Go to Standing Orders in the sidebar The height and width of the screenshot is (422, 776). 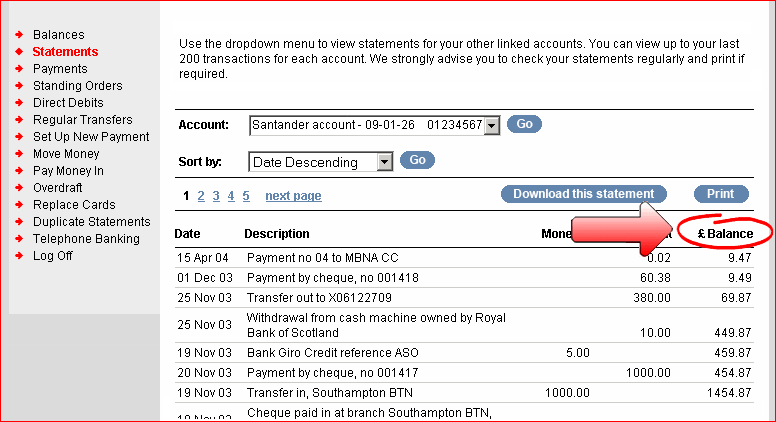[78, 86]
